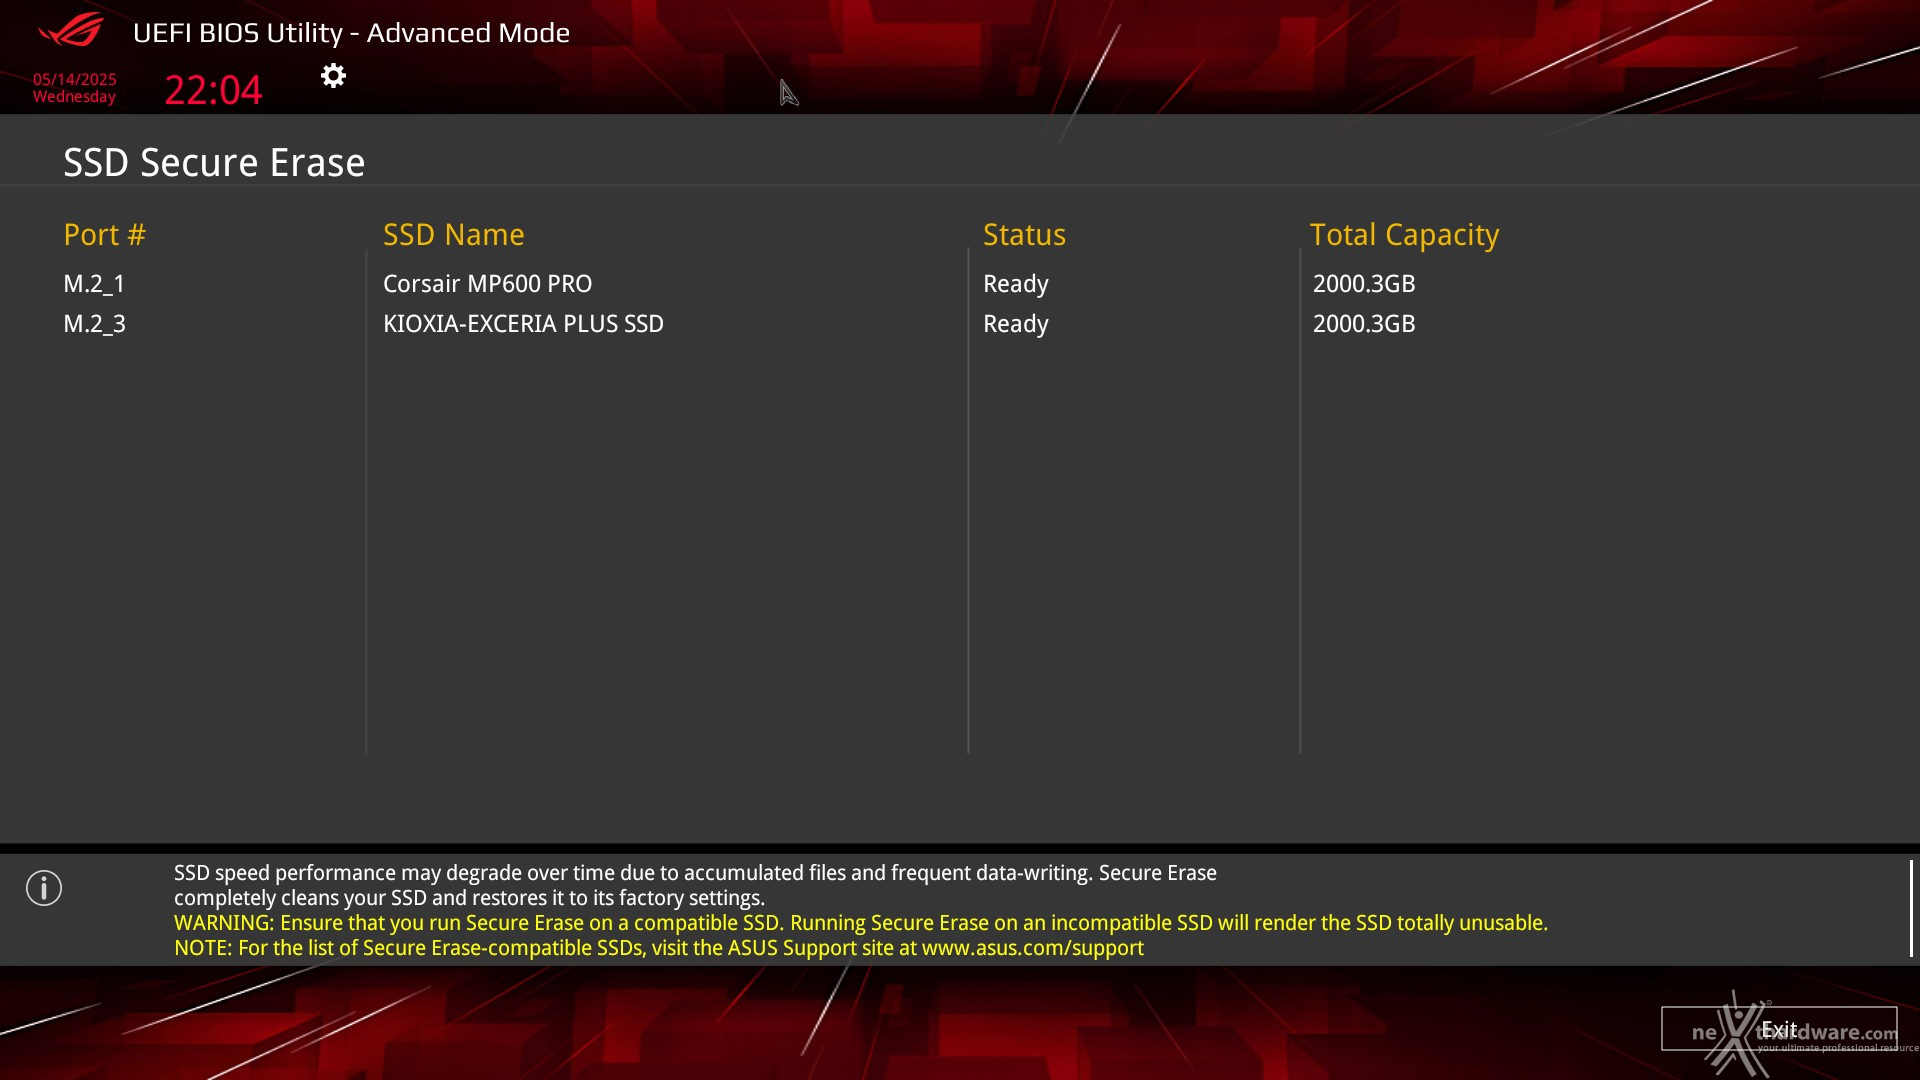The image size is (1920, 1080).
Task: Click the SSD Secure Erase title
Action: [214, 163]
